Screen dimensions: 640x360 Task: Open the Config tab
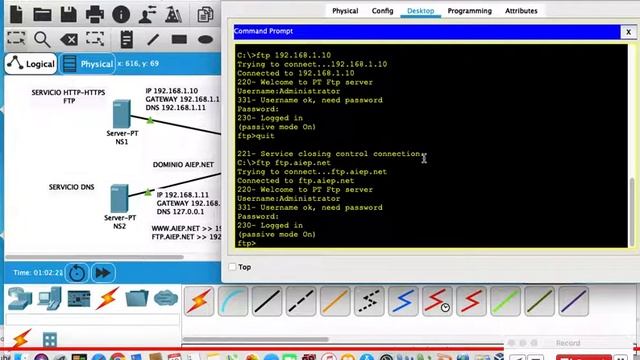point(382,11)
